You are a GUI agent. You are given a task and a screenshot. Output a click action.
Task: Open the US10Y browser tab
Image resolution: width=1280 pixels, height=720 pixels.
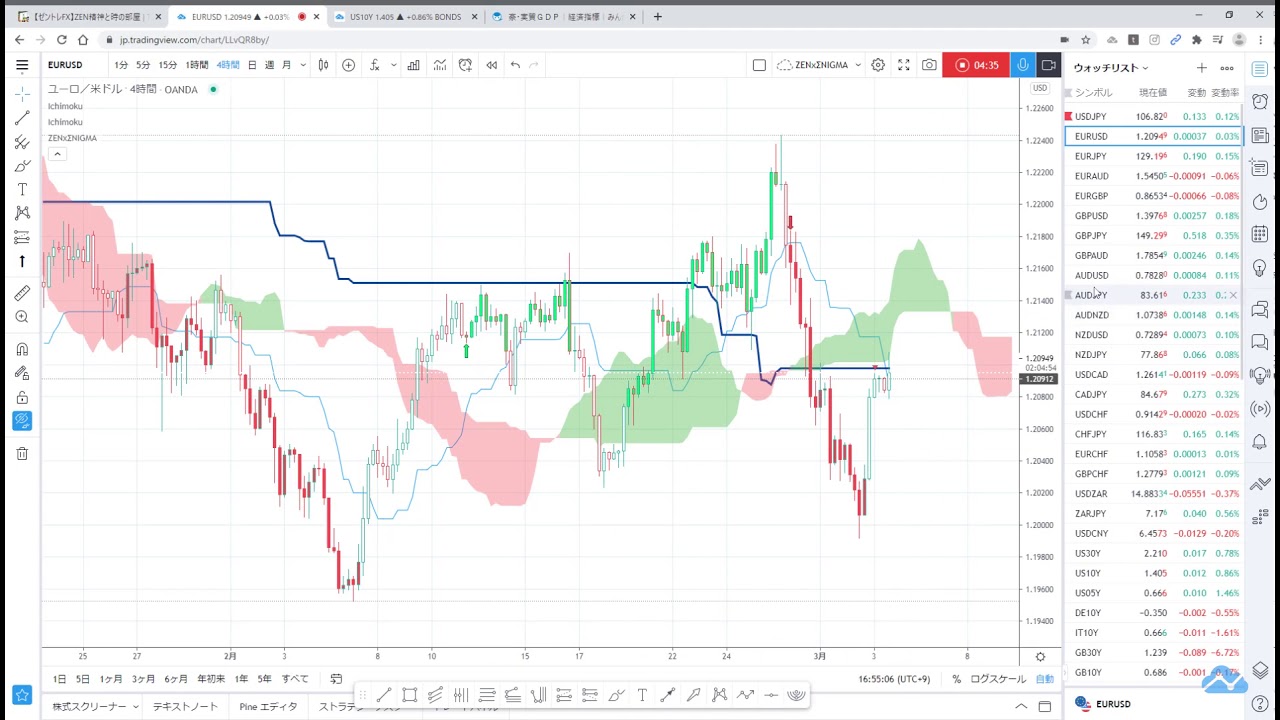[405, 17]
